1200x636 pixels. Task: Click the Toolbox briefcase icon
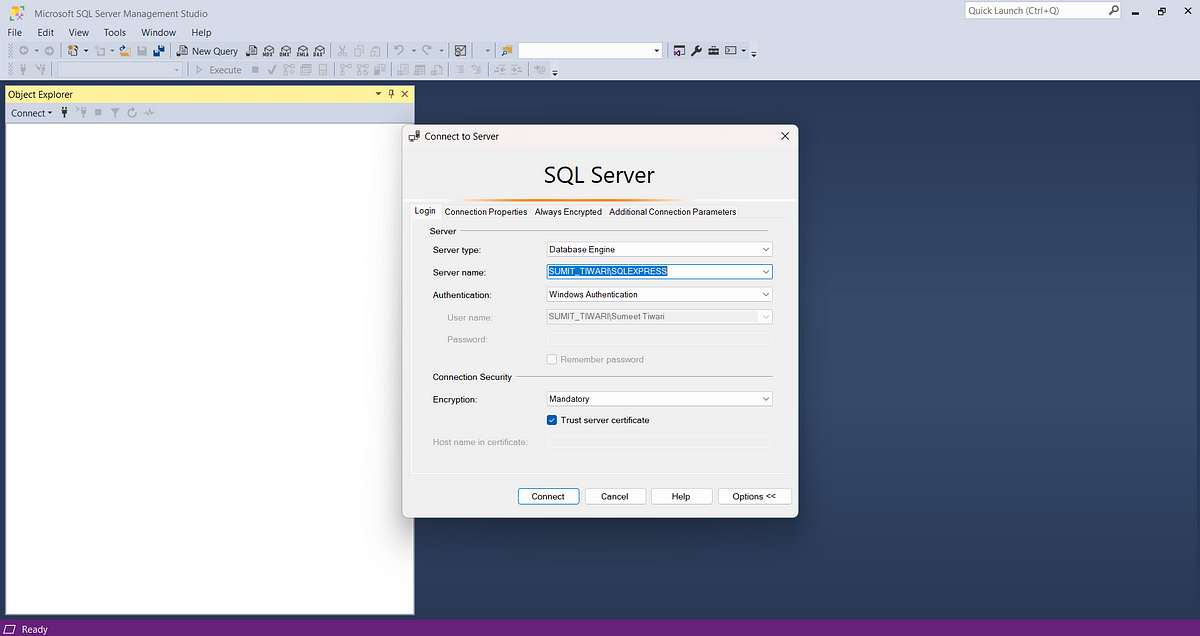[x=714, y=50]
